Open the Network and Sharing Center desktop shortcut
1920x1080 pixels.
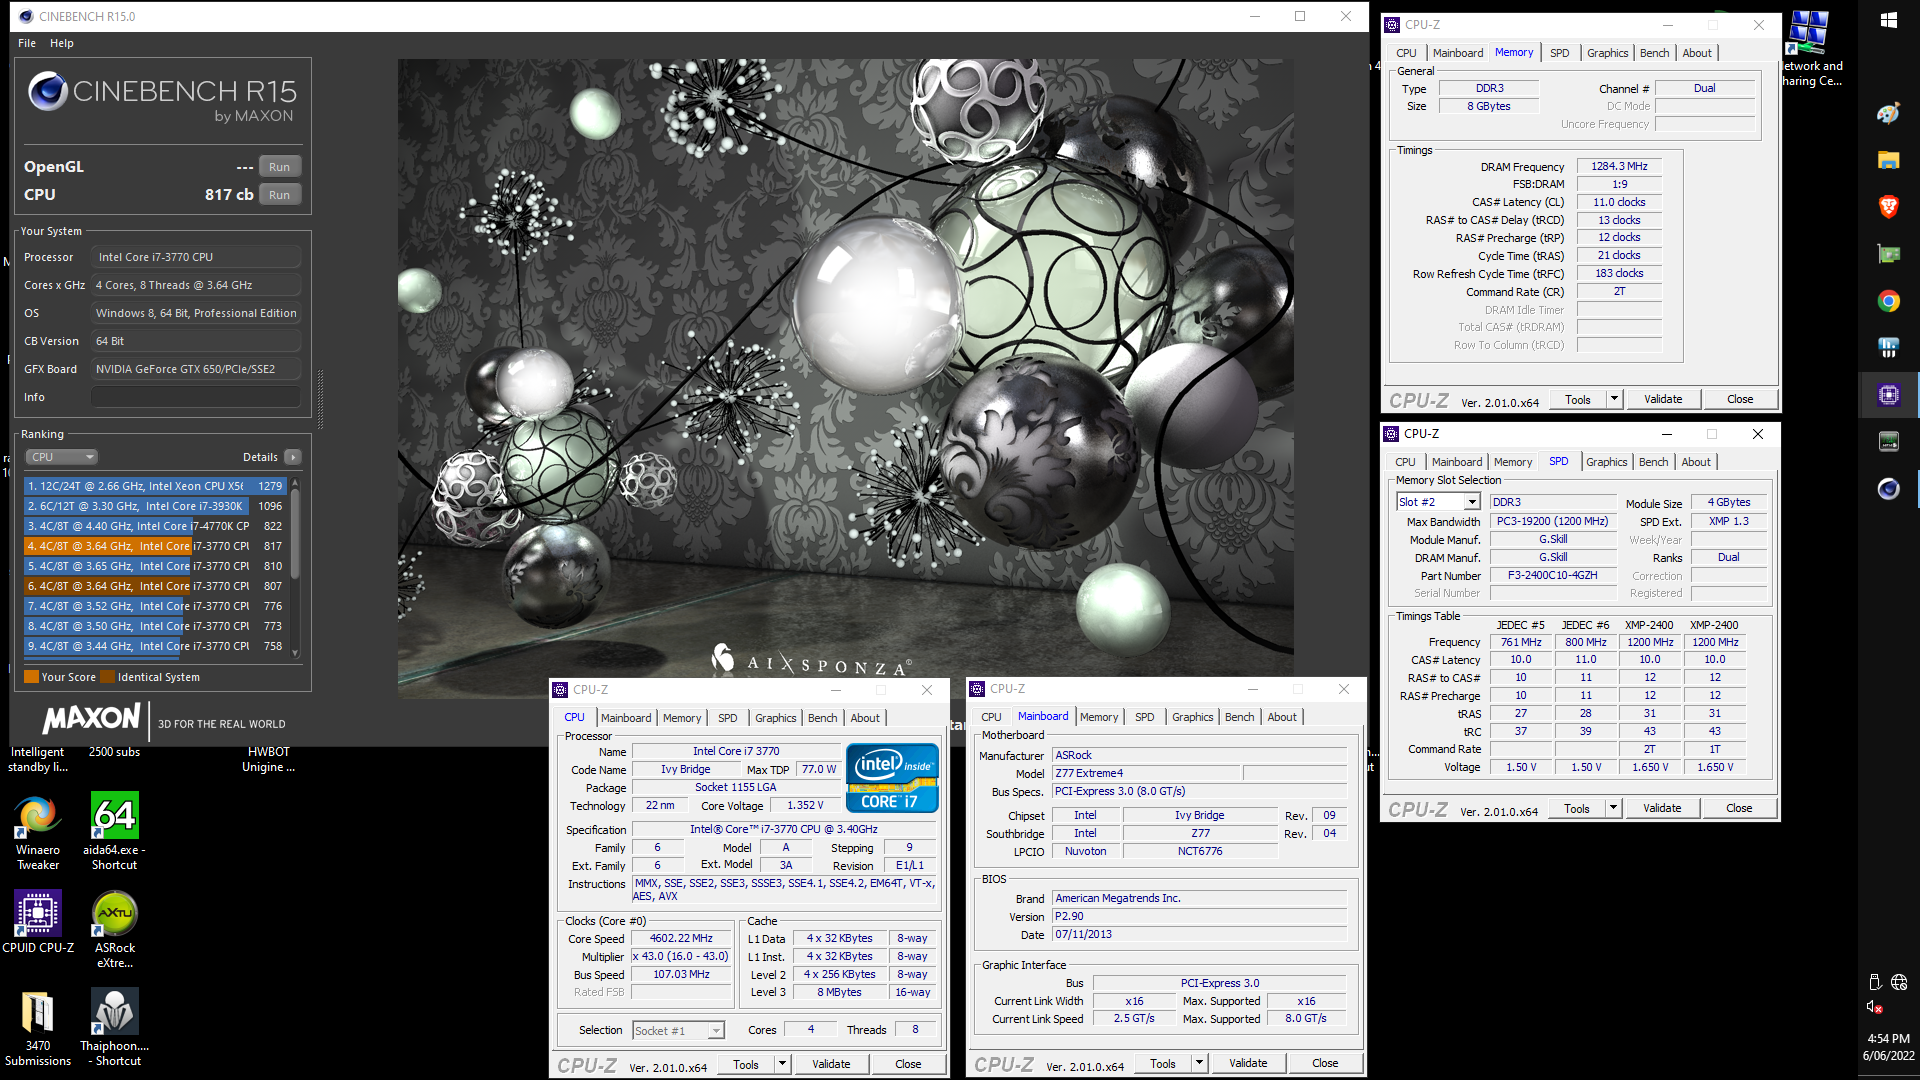pos(1810,48)
